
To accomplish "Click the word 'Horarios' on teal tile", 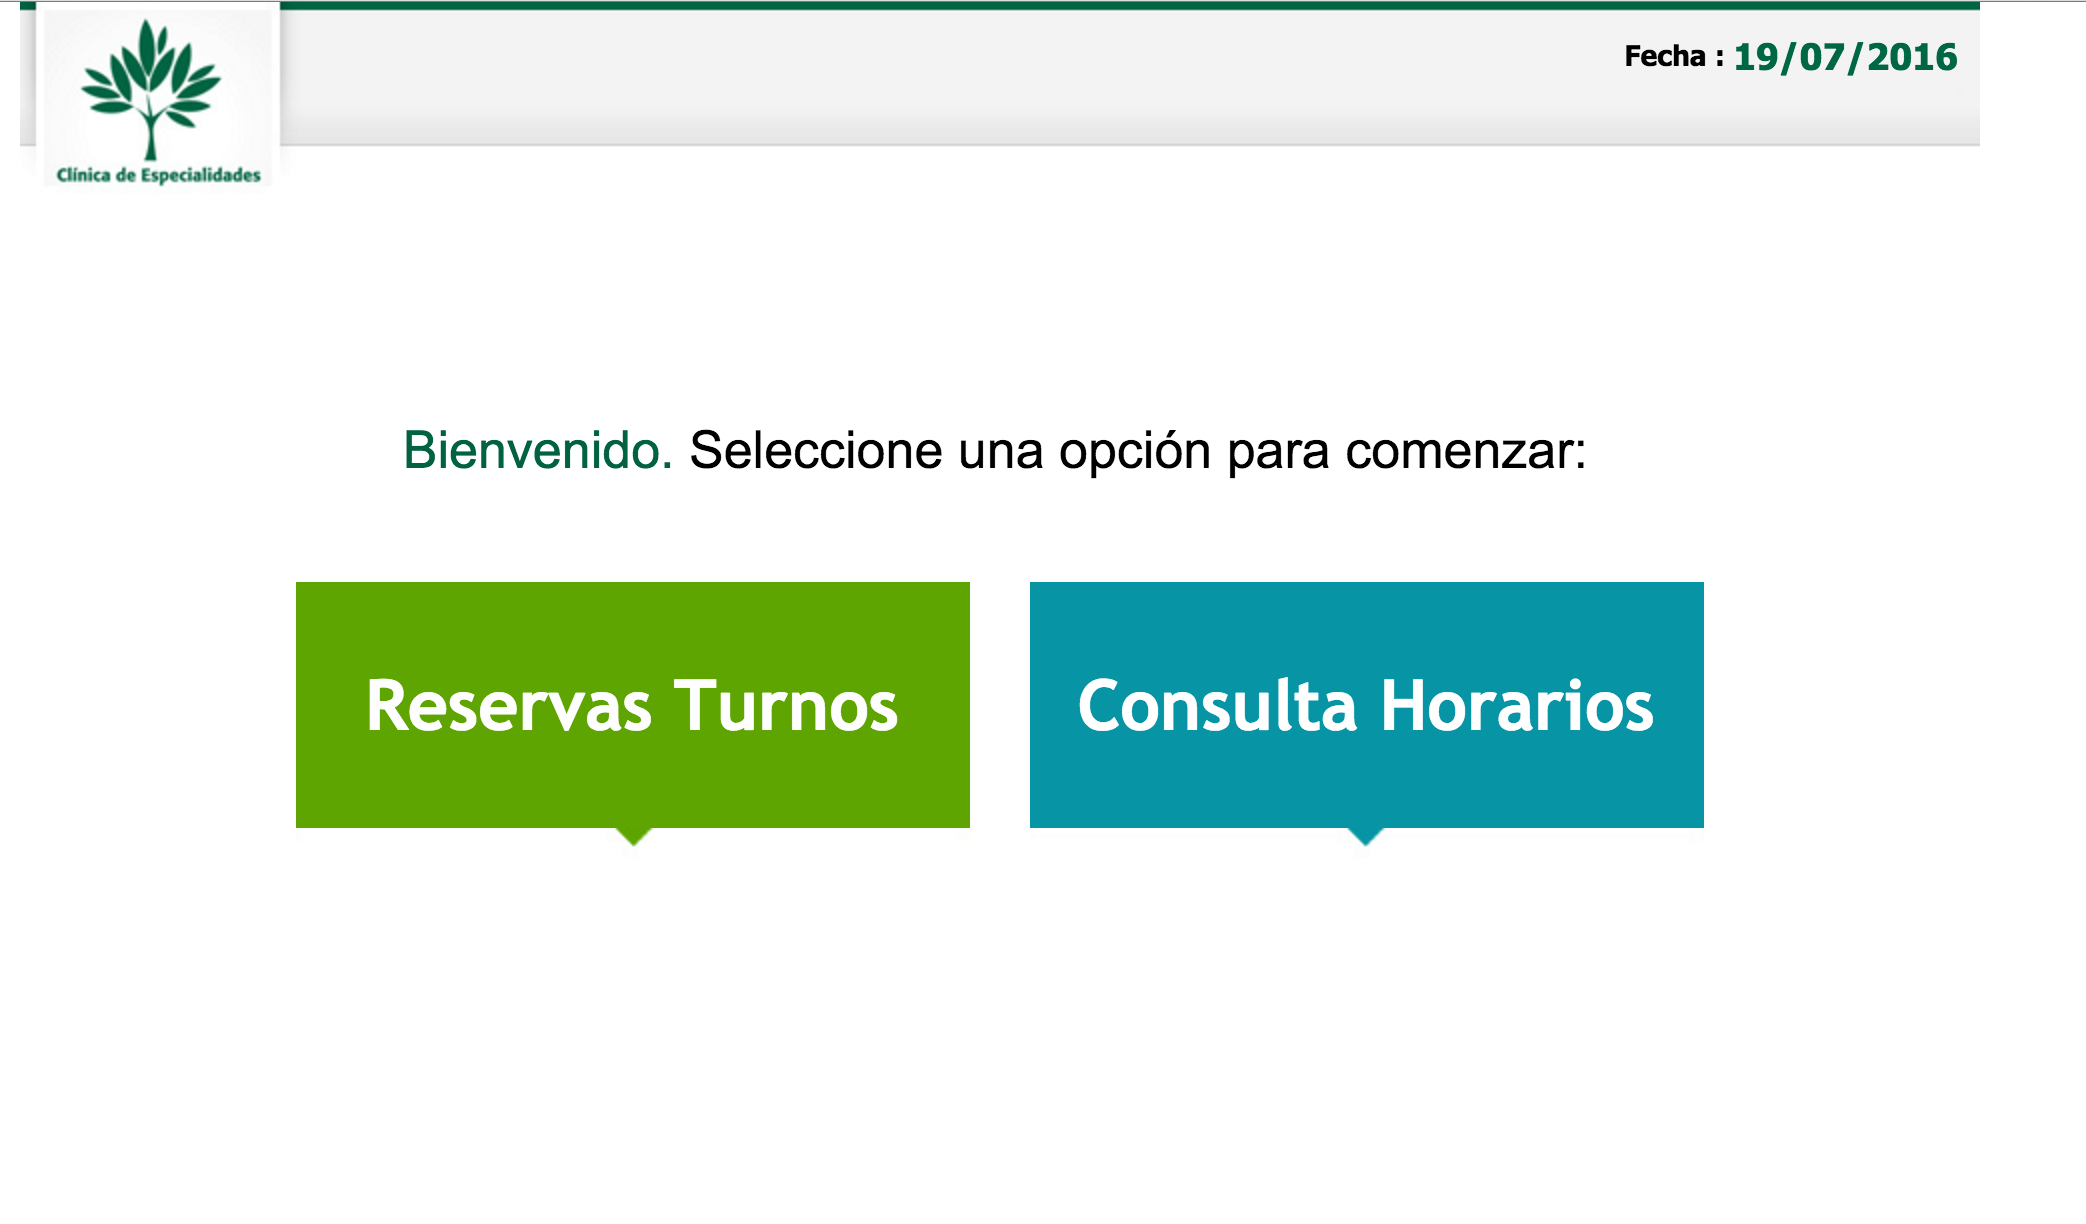I will [1517, 706].
